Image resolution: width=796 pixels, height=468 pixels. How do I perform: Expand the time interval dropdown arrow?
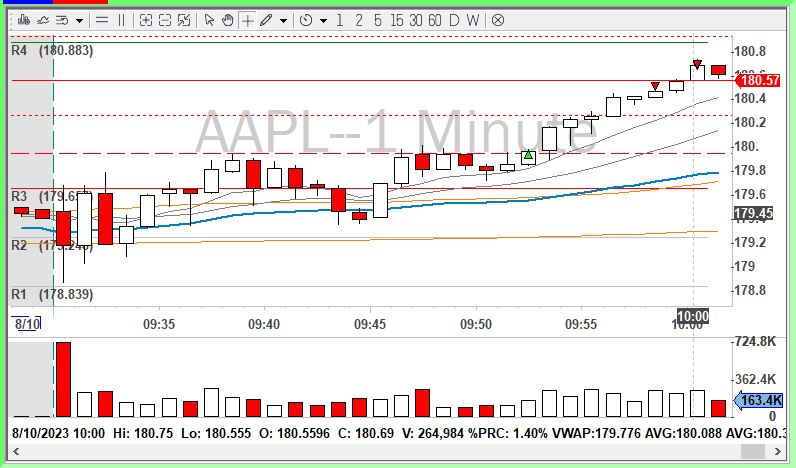click(x=323, y=21)
